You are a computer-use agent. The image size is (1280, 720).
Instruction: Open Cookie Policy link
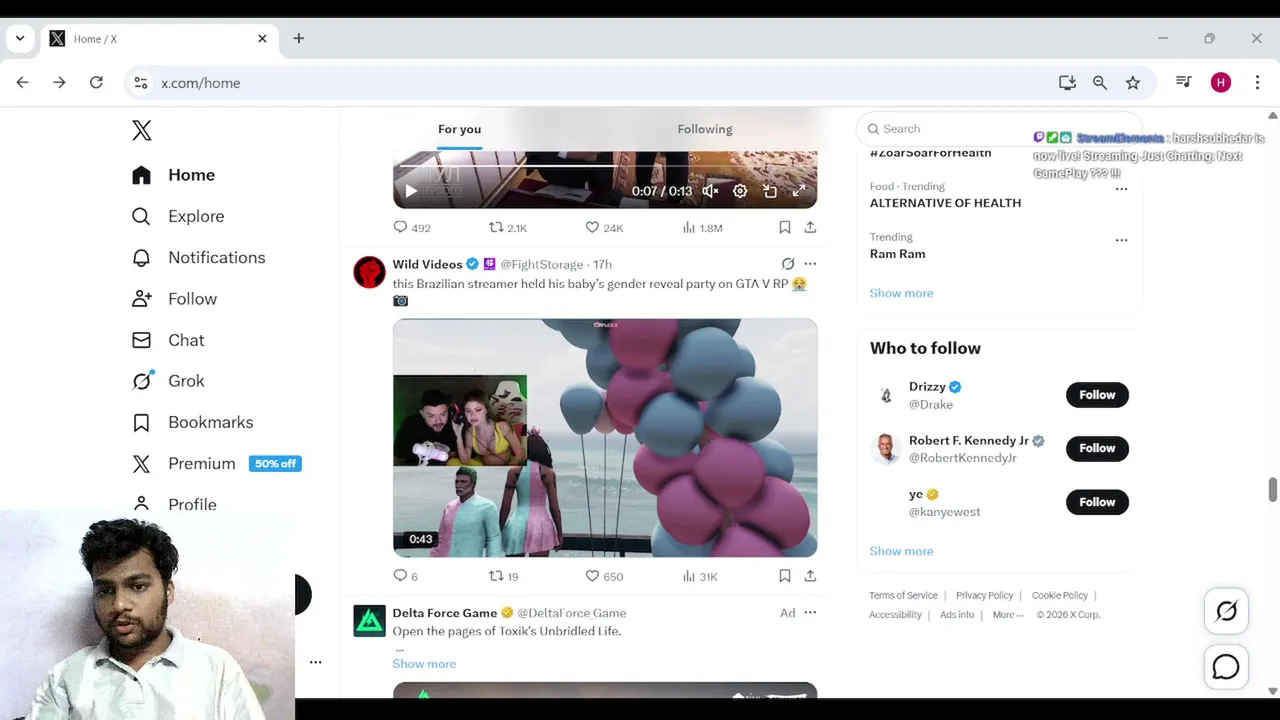(1060, 595)
